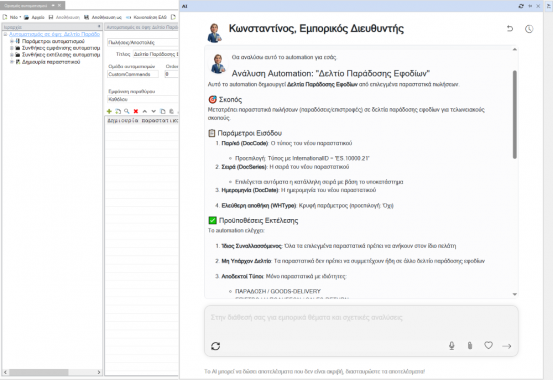Image resolution: width=553 pixels, height=380 pixels.
Task: Click the CustomCommands group field
Action: pos(133,74)
